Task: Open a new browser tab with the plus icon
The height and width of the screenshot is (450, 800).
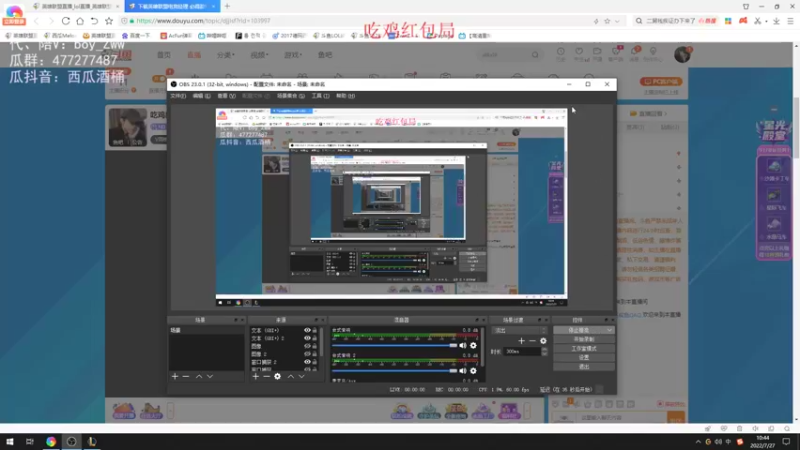Action: coord(227,6)
